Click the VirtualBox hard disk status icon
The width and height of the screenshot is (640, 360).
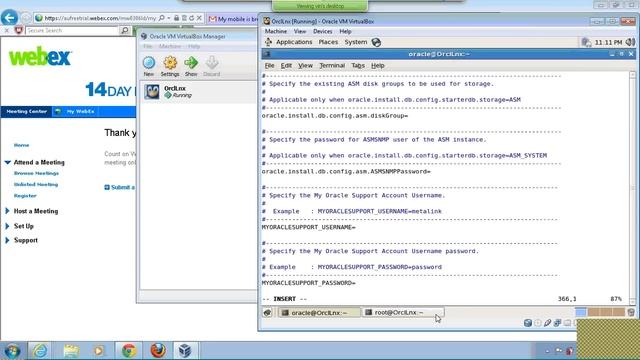pos(528,323)
